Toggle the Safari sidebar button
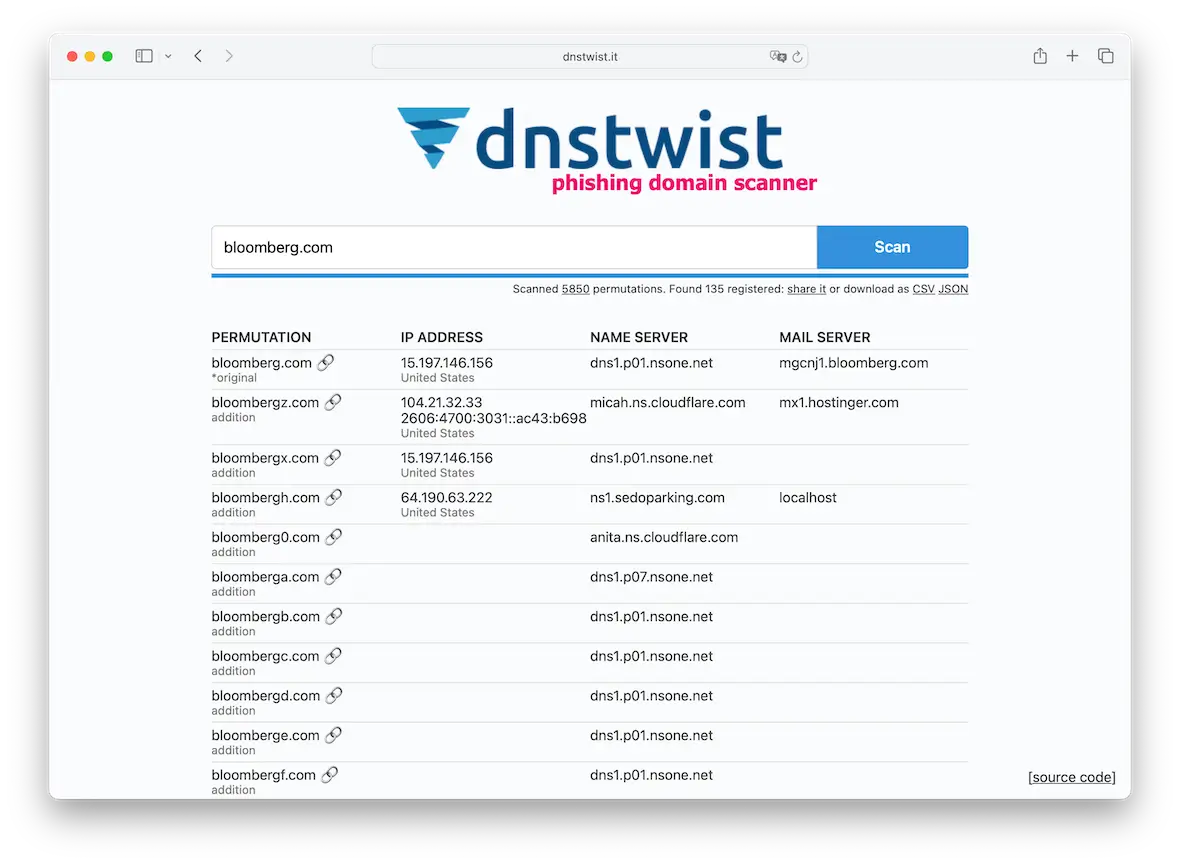 pos(144,56)
